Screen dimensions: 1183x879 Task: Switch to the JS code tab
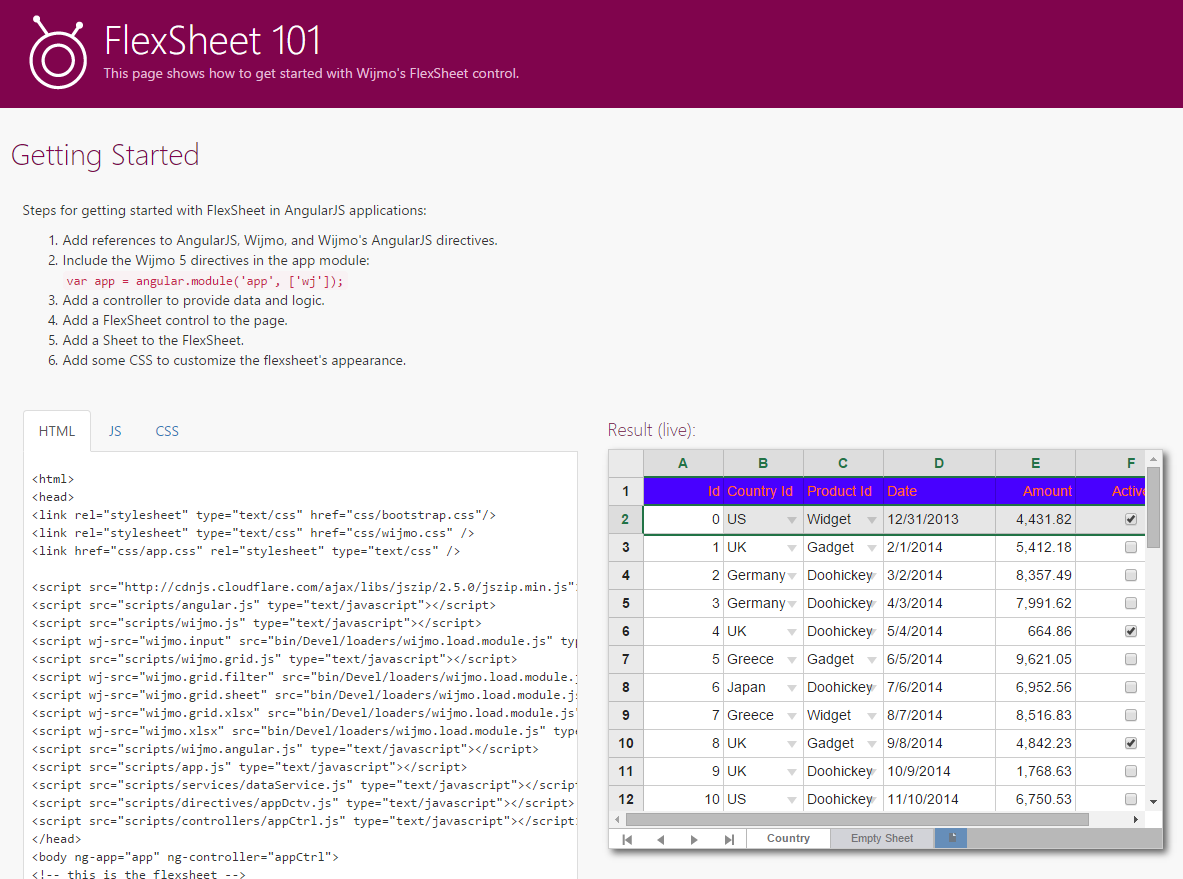115,431
